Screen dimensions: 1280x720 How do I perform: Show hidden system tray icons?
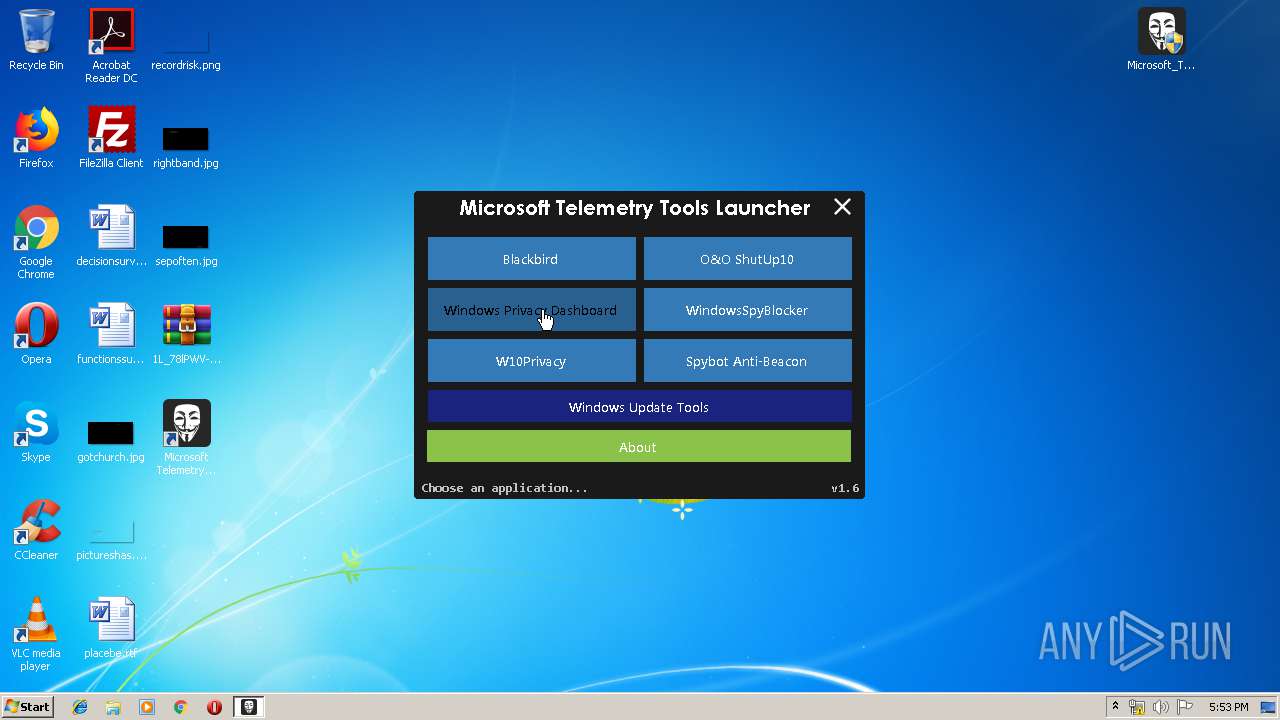coord(1115,706)
